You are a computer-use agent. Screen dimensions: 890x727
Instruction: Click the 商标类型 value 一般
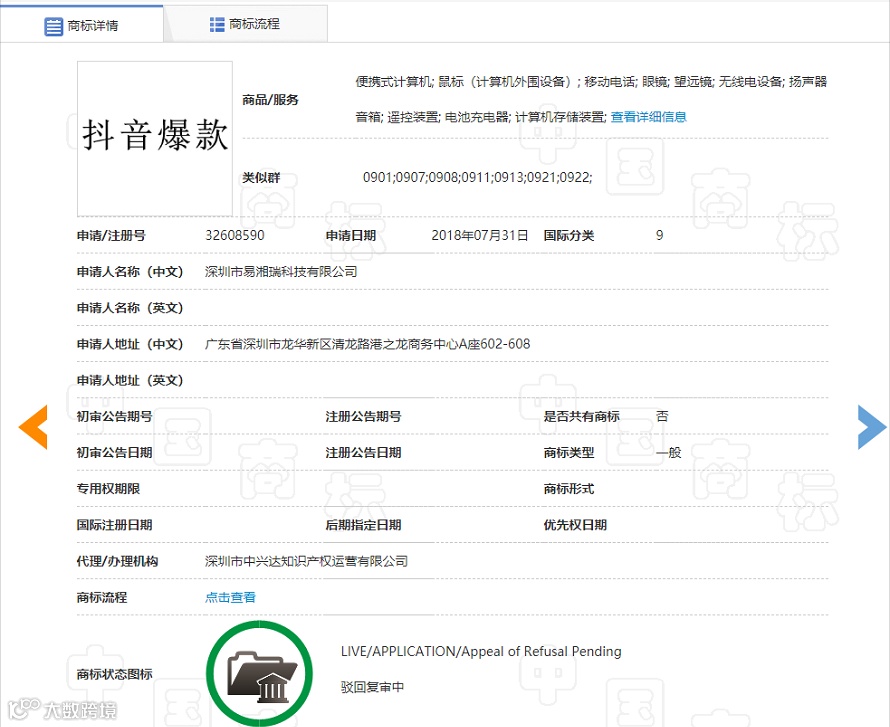[668, 452]
